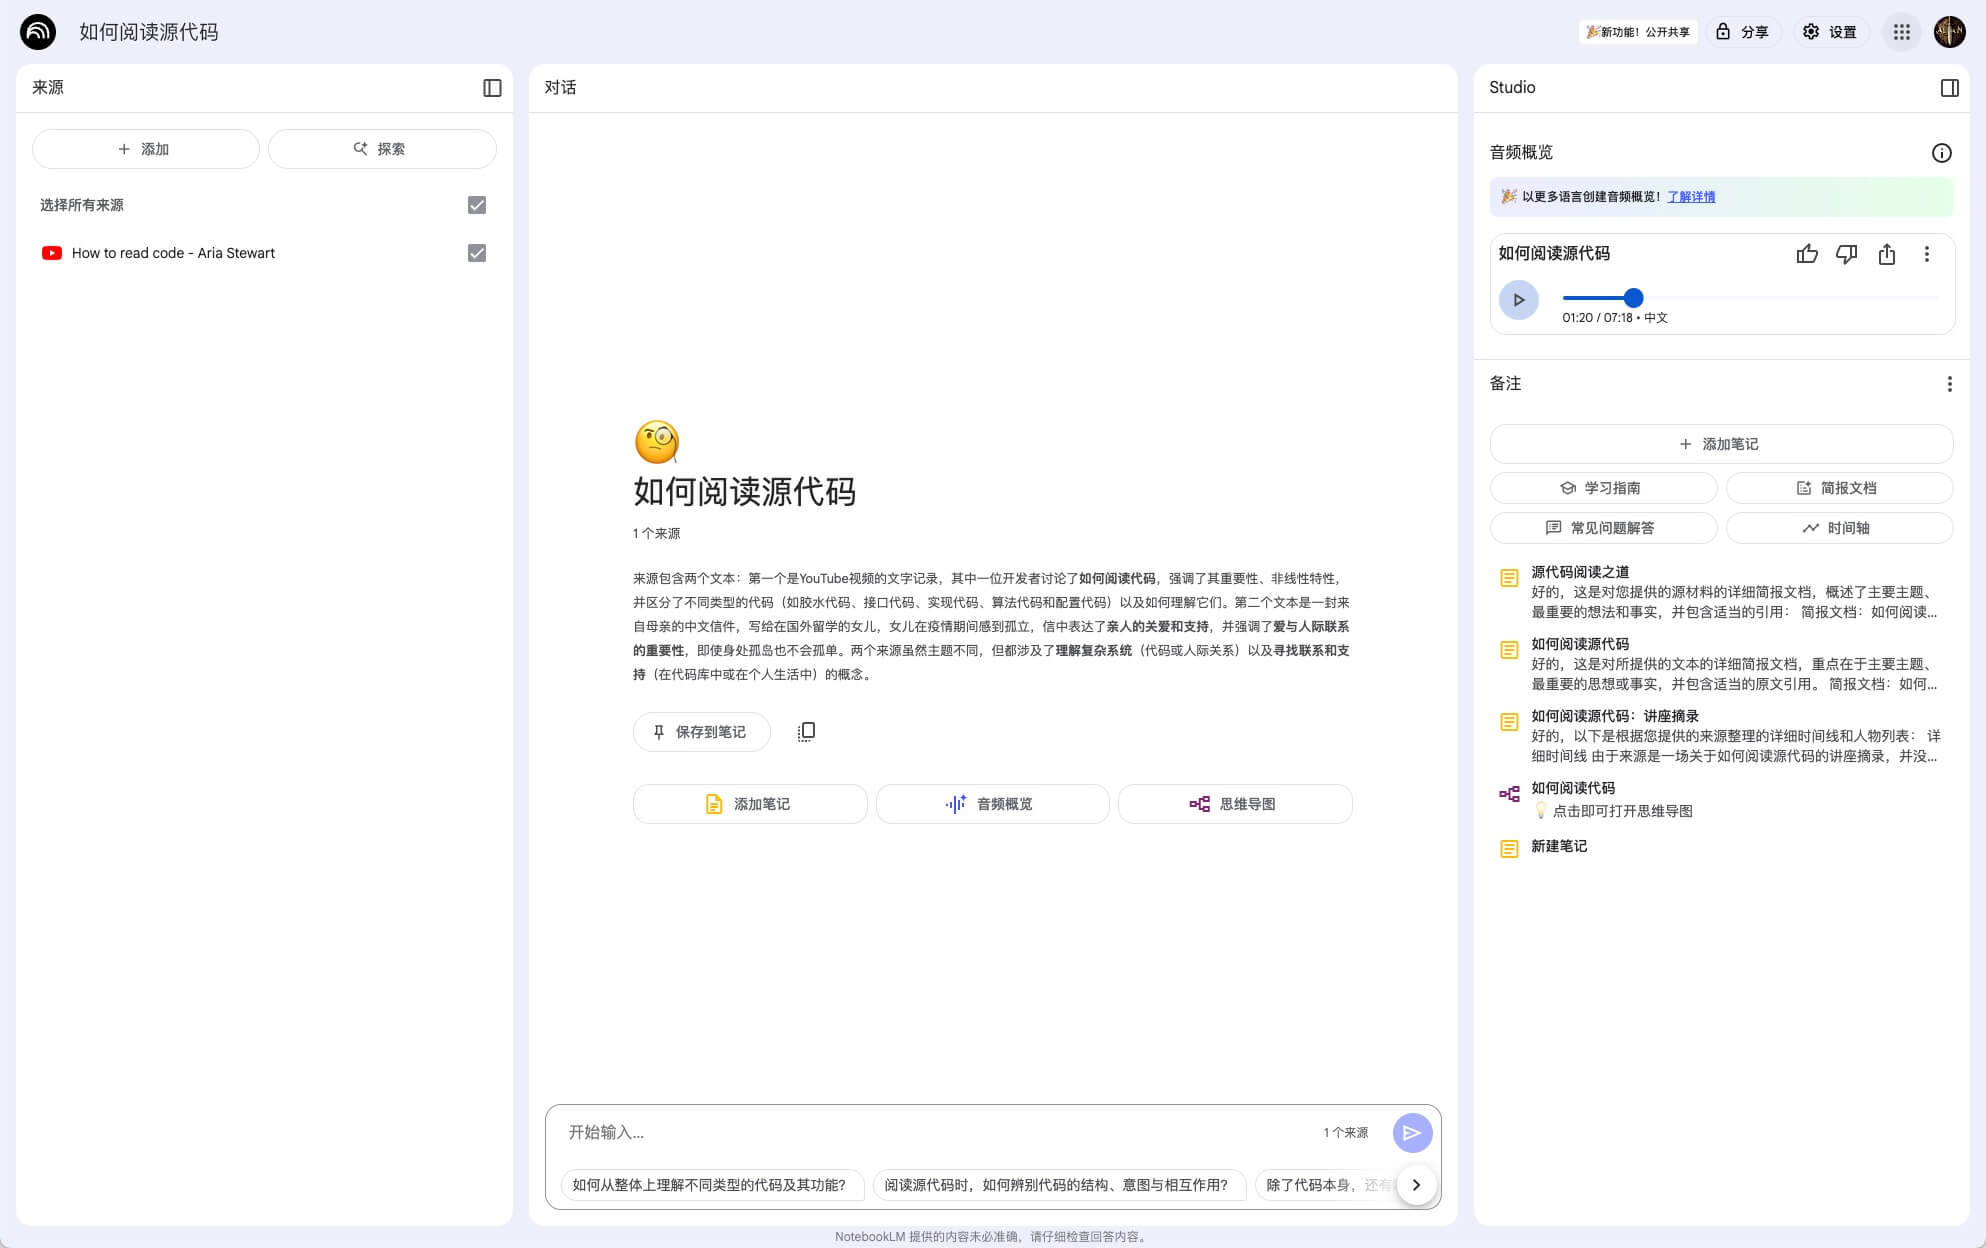Image resolution: width=1986 pixels, height=1248 pixels.
Task: Open the How to read code - Aria Stewart source
Action: point(173,253)
